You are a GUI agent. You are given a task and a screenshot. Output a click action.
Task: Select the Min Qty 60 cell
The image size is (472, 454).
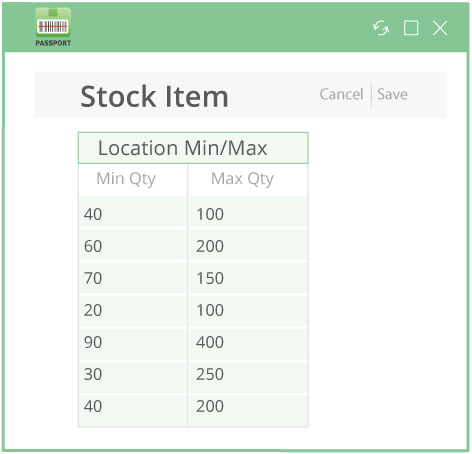click(x=132, y=246)
